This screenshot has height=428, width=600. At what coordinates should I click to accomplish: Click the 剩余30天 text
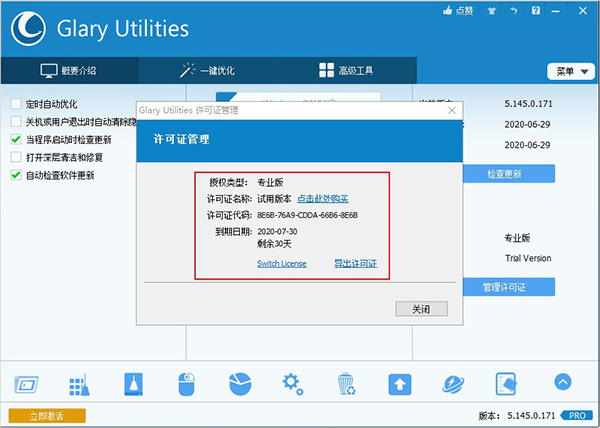[x=274, y=244]
